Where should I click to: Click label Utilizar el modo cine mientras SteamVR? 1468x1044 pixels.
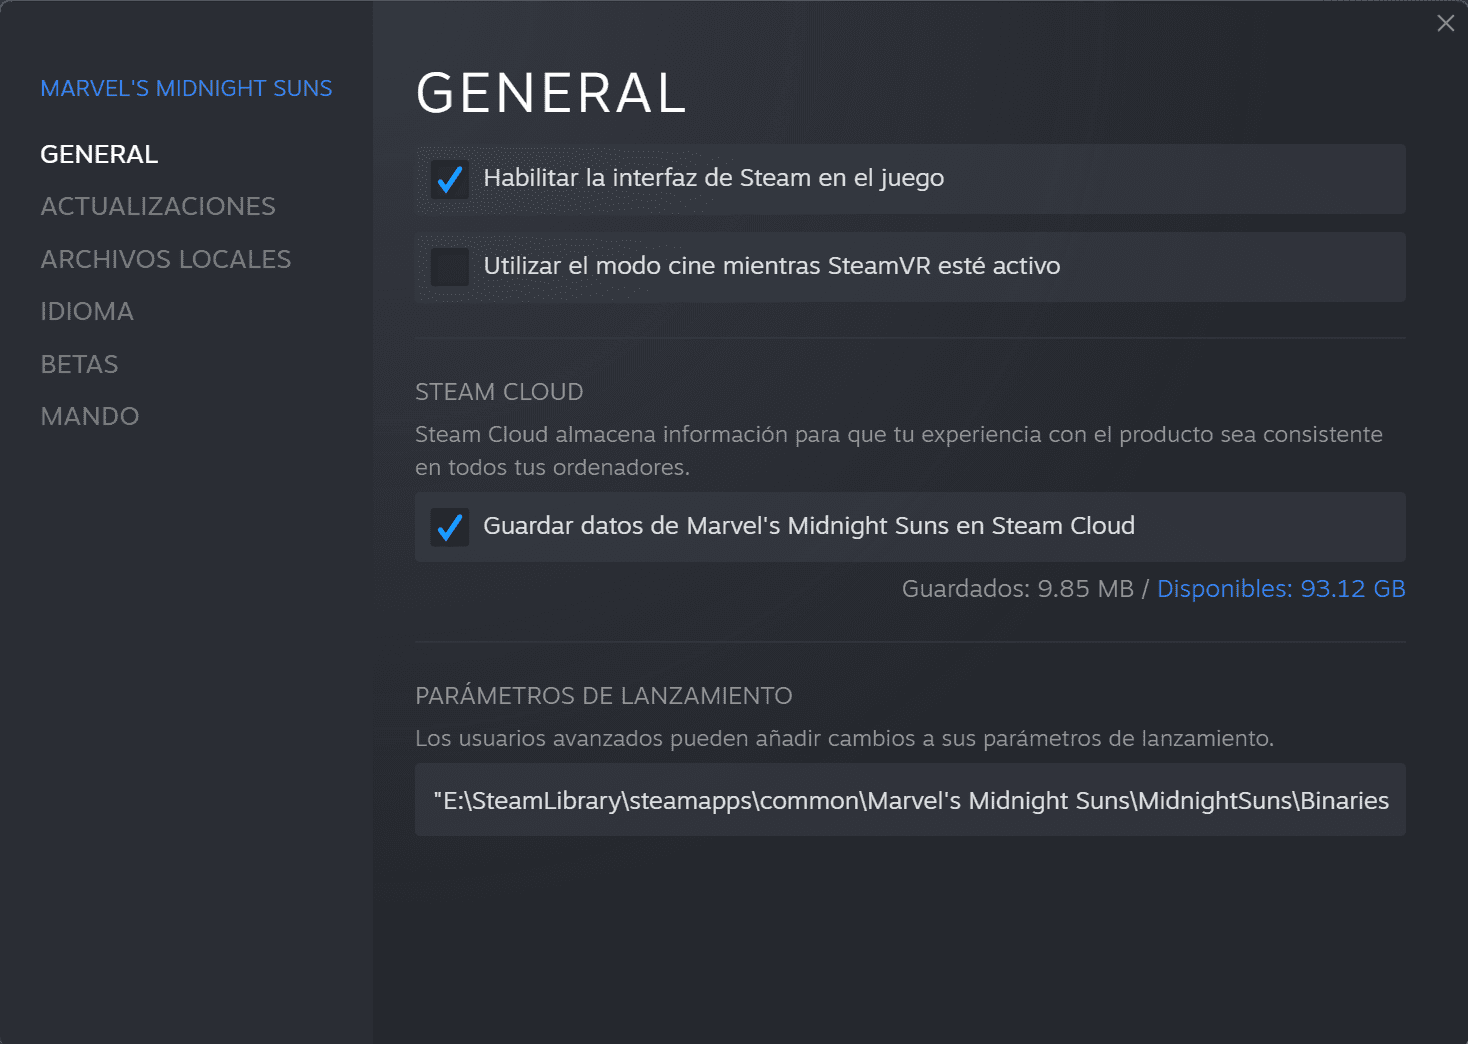[x=772, y=266]
